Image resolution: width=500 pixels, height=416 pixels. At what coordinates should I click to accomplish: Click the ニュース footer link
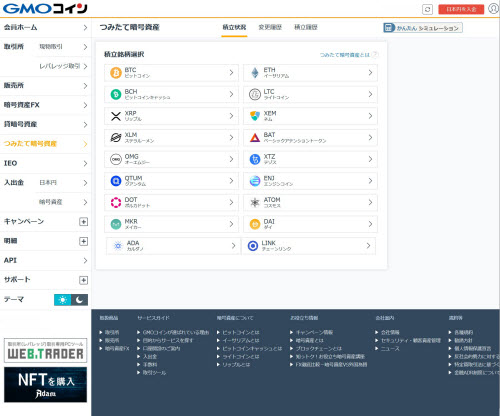pos(390,348)
